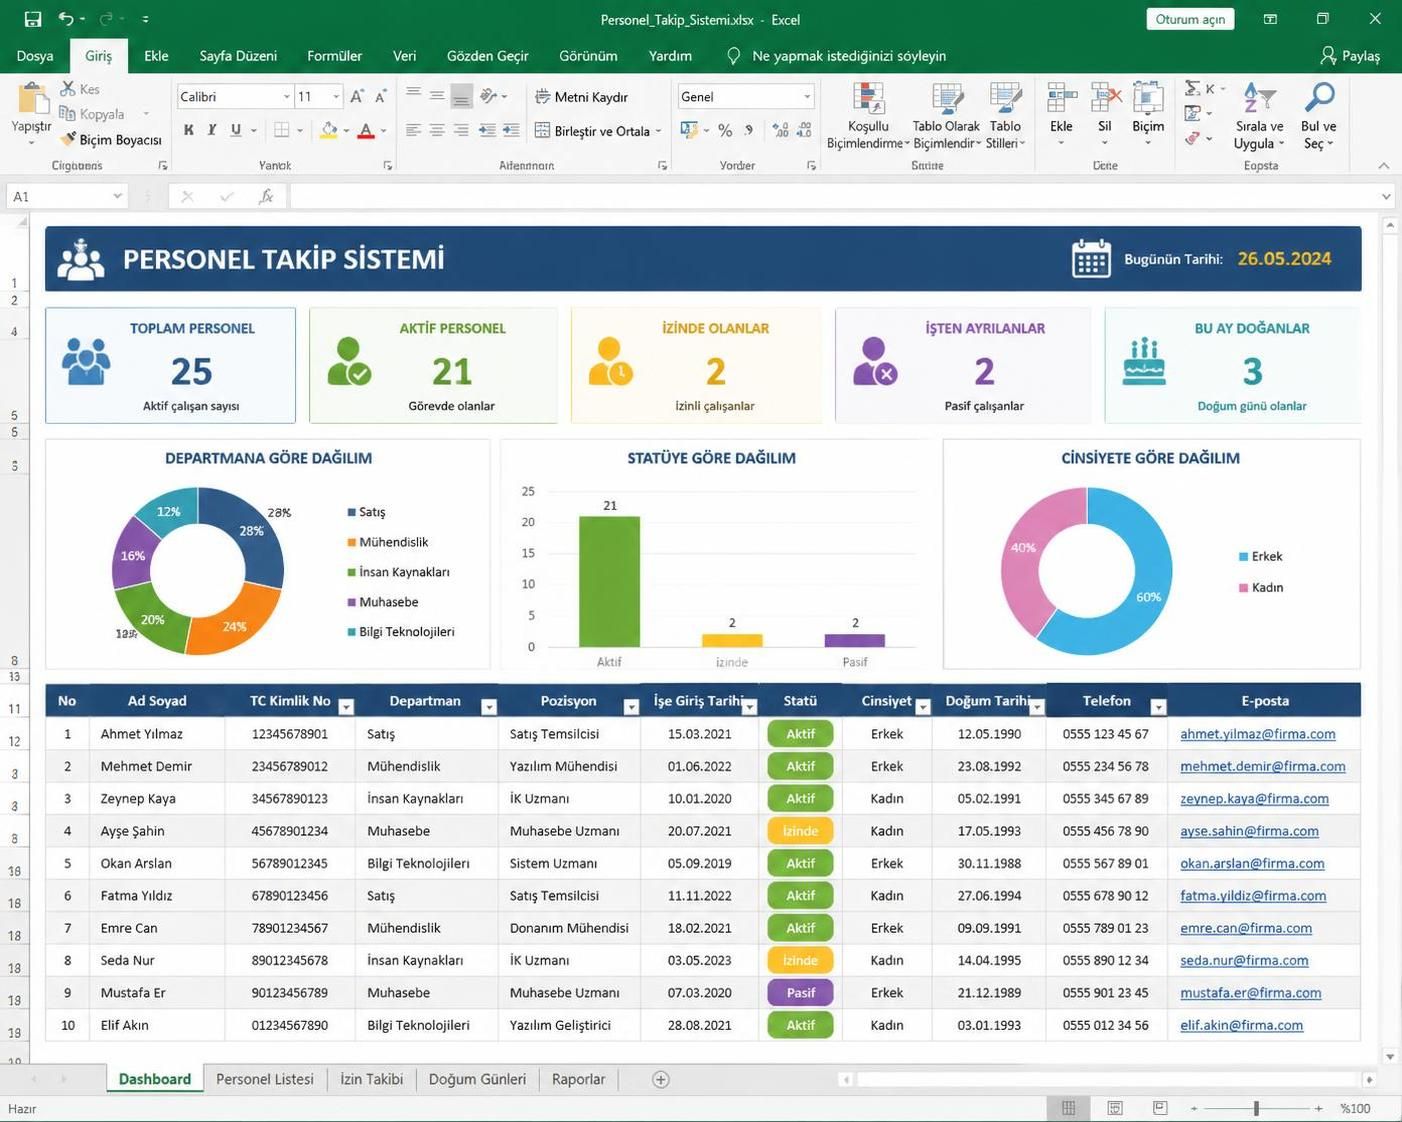Select the Format Painter (Biçim Boyacısı) tool
1402x1122 pixels.
[110, 140]
